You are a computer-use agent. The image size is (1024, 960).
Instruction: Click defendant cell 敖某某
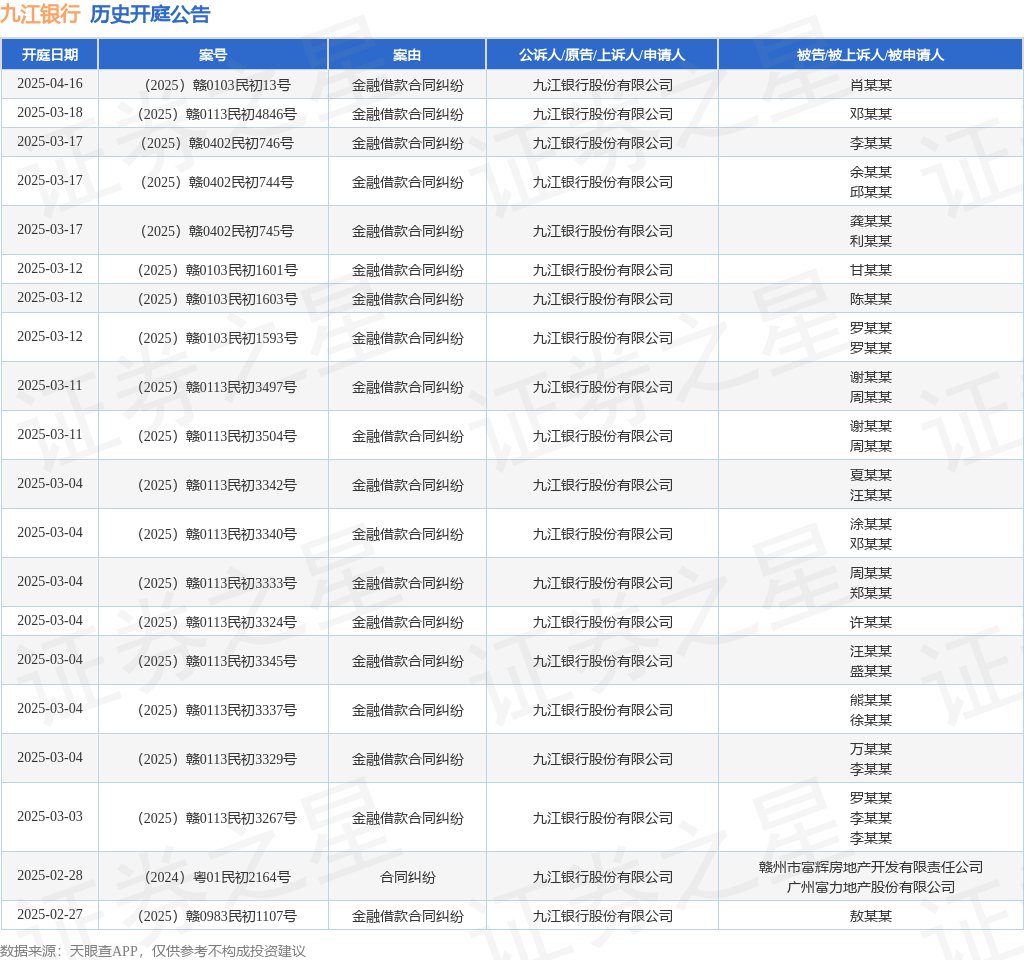[x=871, y=916]
